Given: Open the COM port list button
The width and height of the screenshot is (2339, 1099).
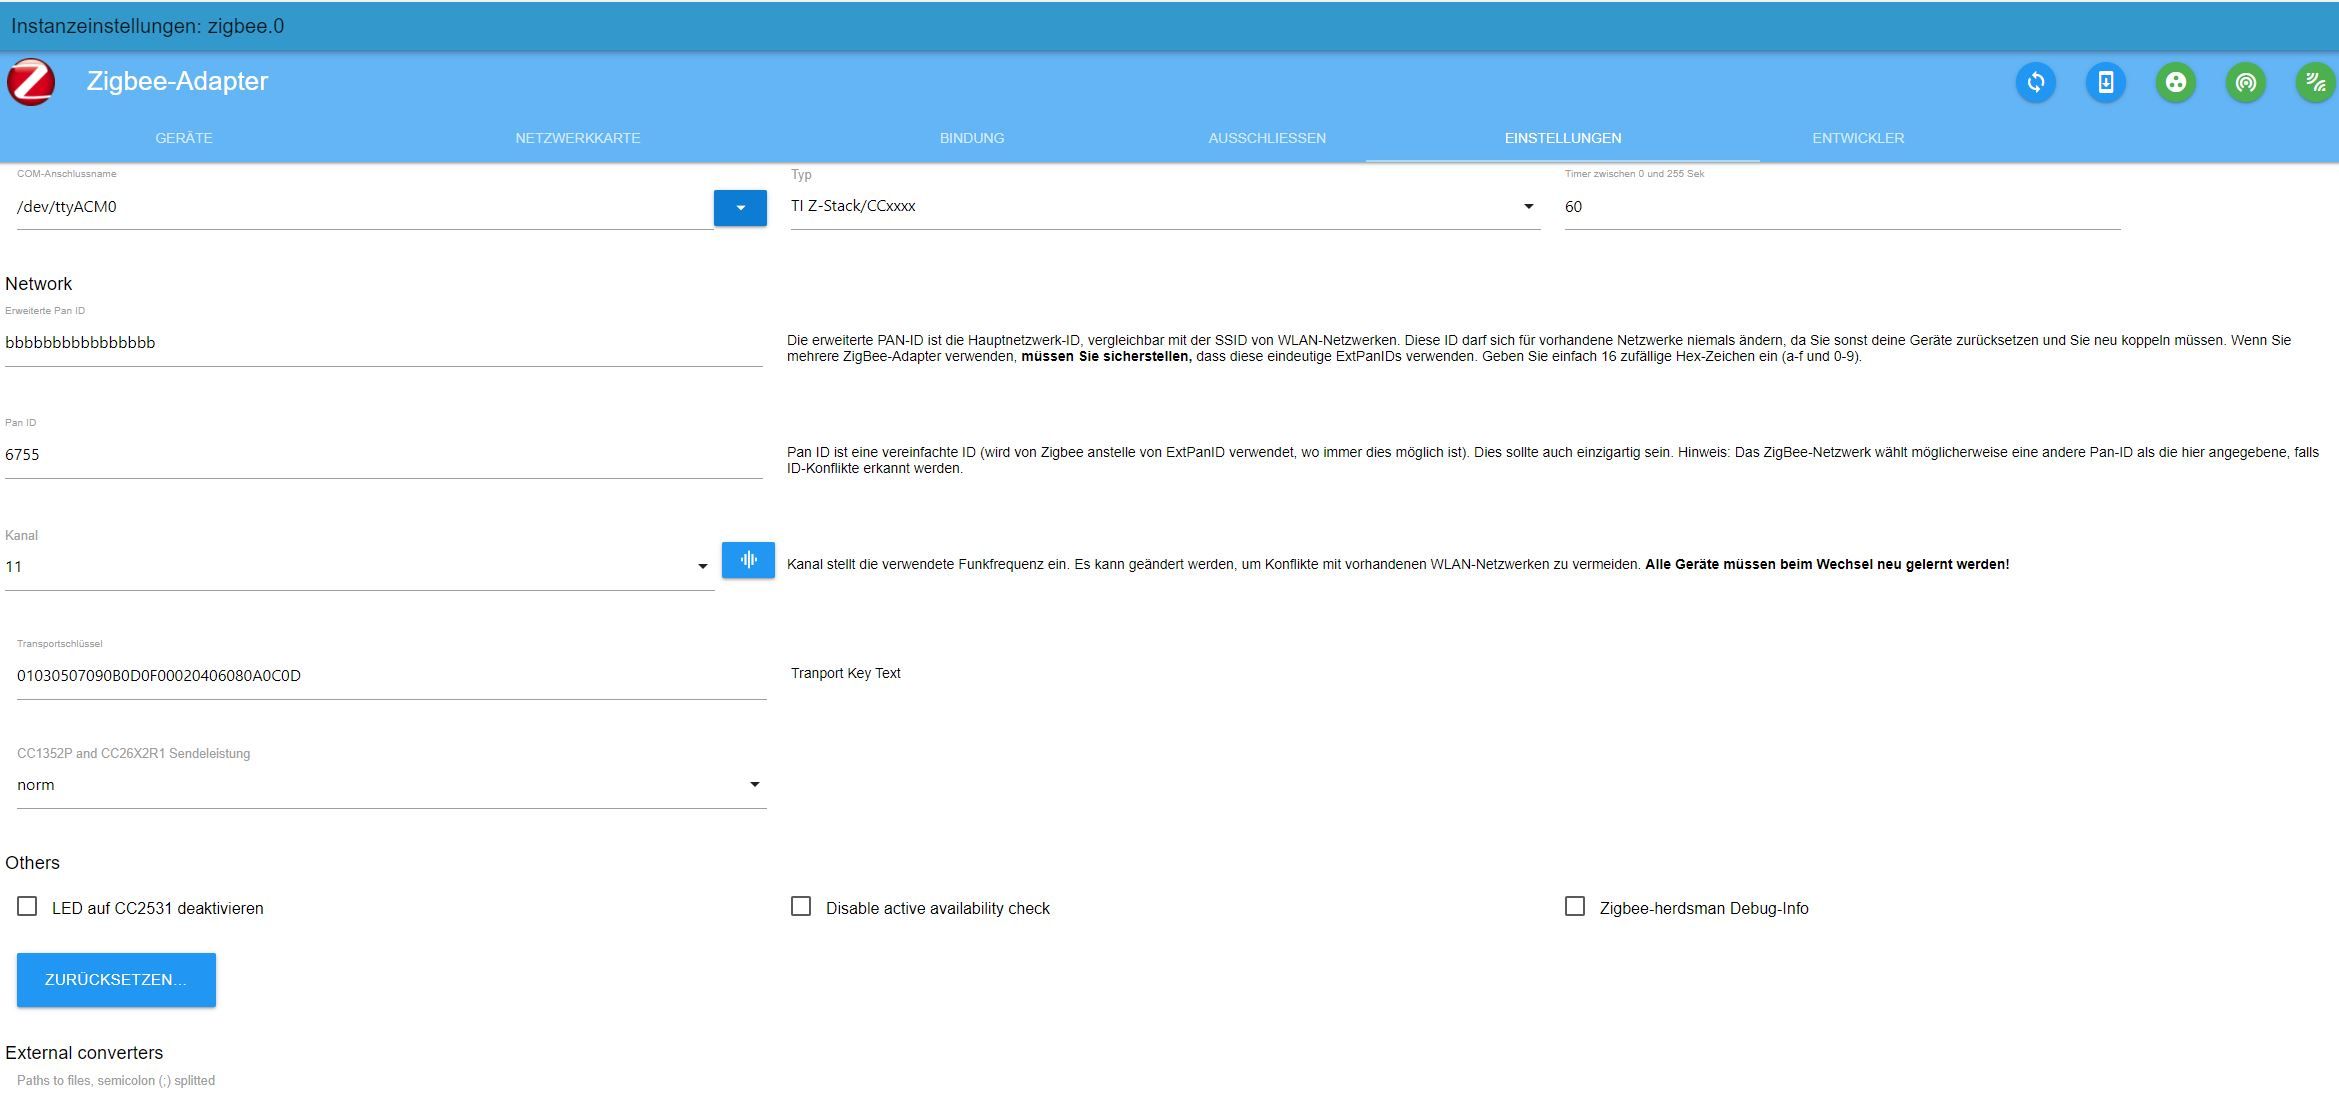Looking at the screenshot, I should tap(740, 208).
